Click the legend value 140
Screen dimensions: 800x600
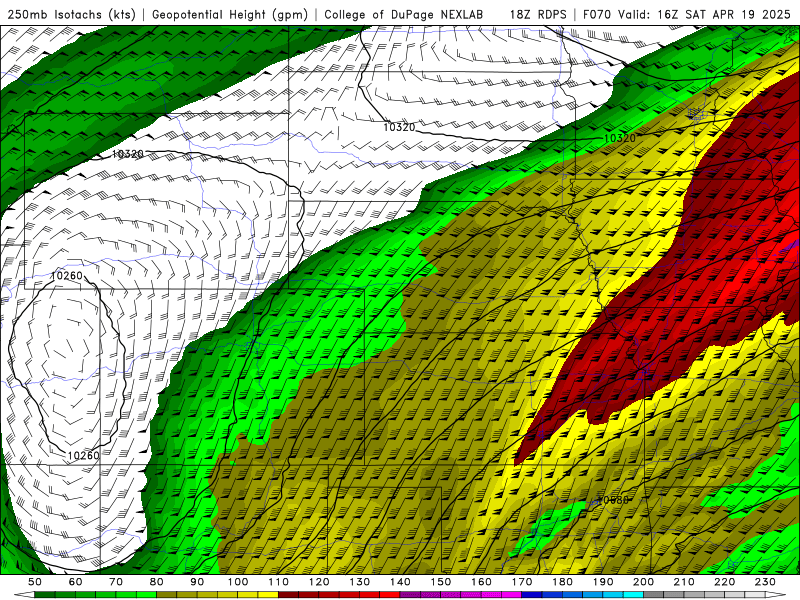pos(400,582)
